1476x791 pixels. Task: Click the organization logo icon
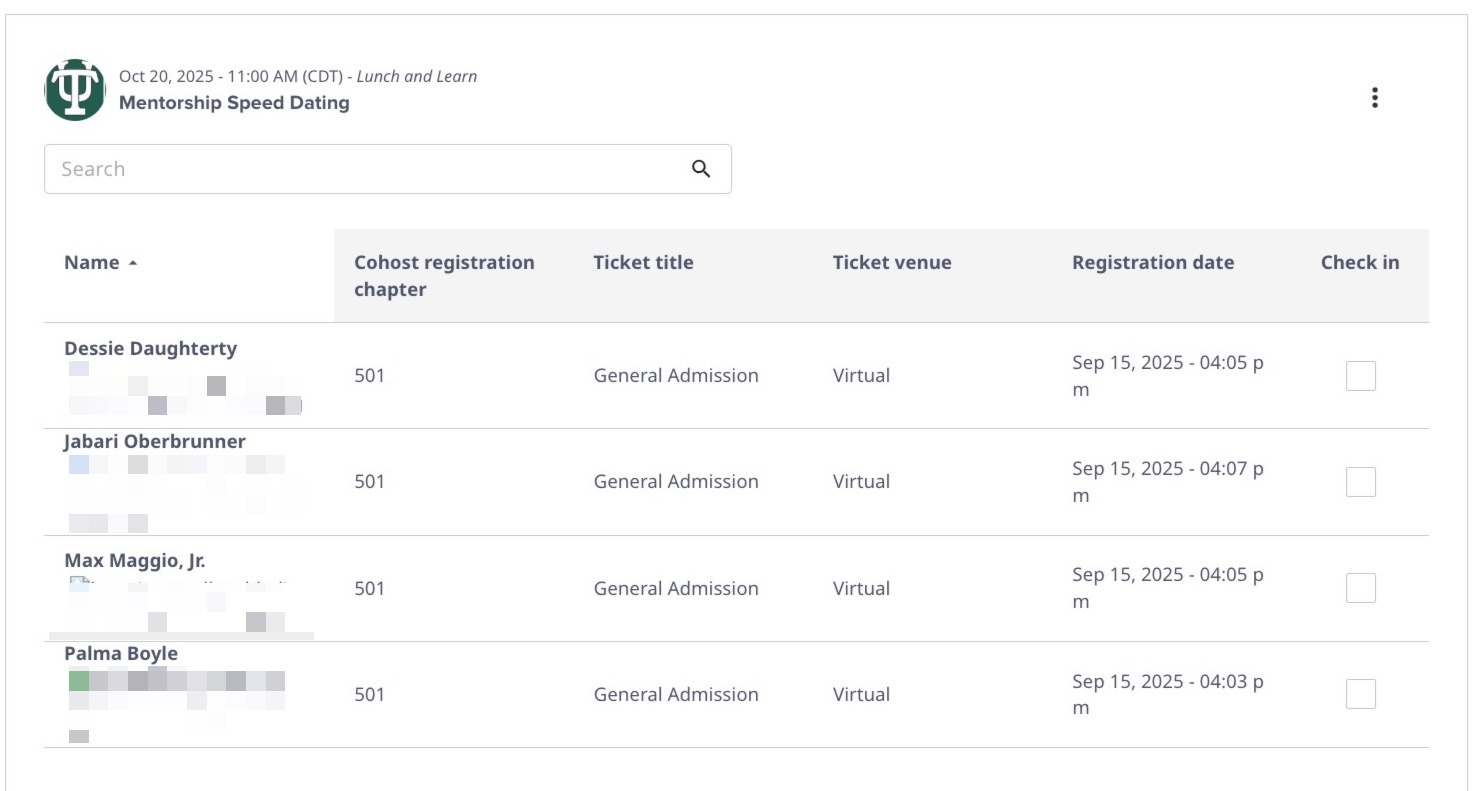[75, 90]
